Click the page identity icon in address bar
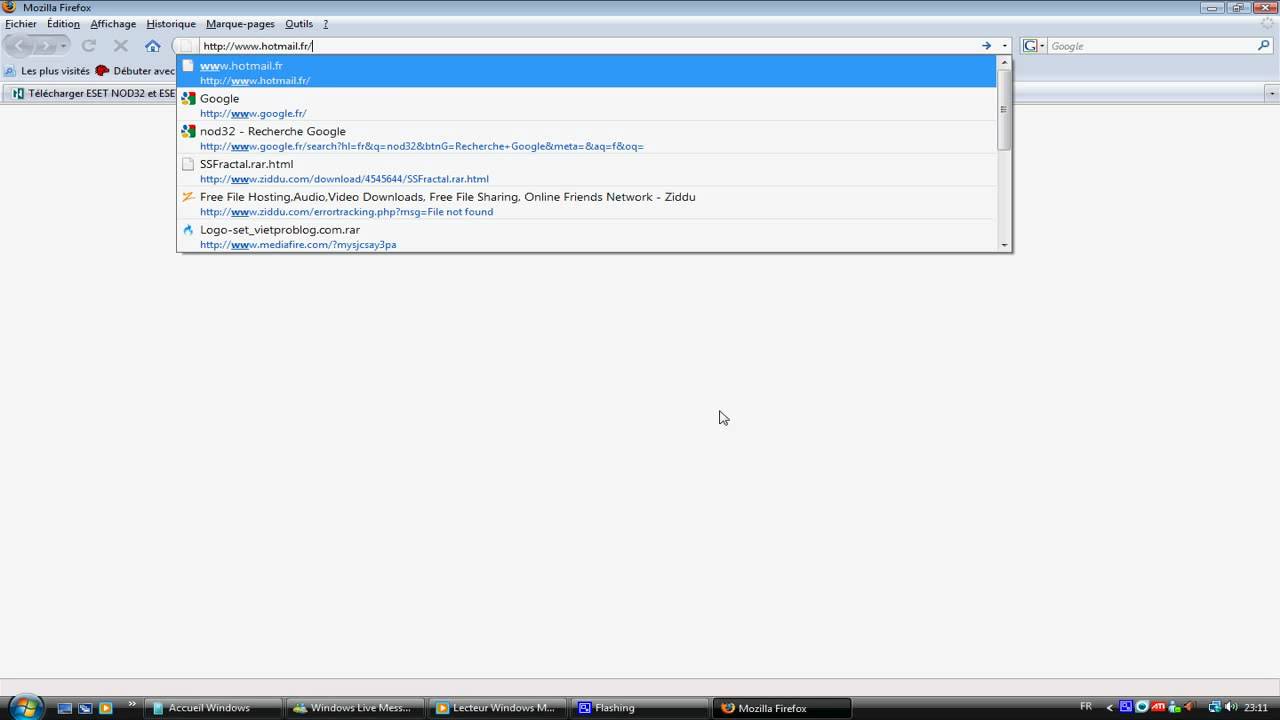Viewport: 1280px width, 720px height. tap(187, 46)
